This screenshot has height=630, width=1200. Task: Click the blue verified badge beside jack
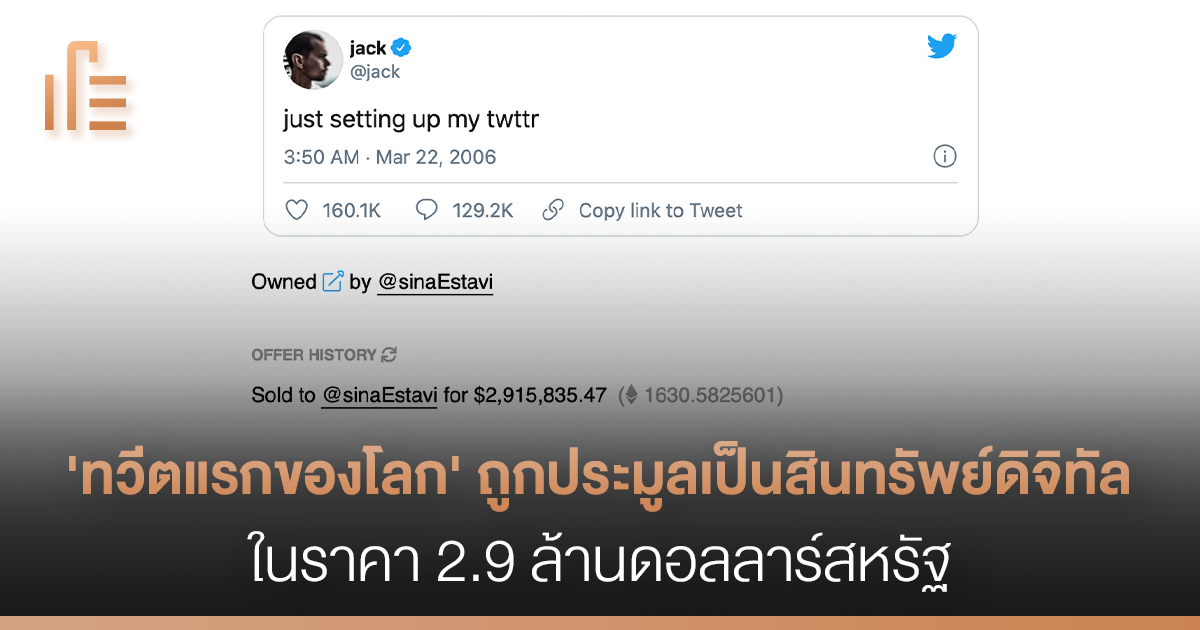403,47
